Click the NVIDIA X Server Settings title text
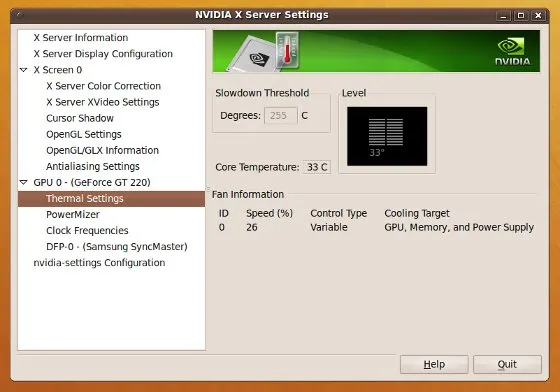 pyautogui.click(x=262, y=15)
